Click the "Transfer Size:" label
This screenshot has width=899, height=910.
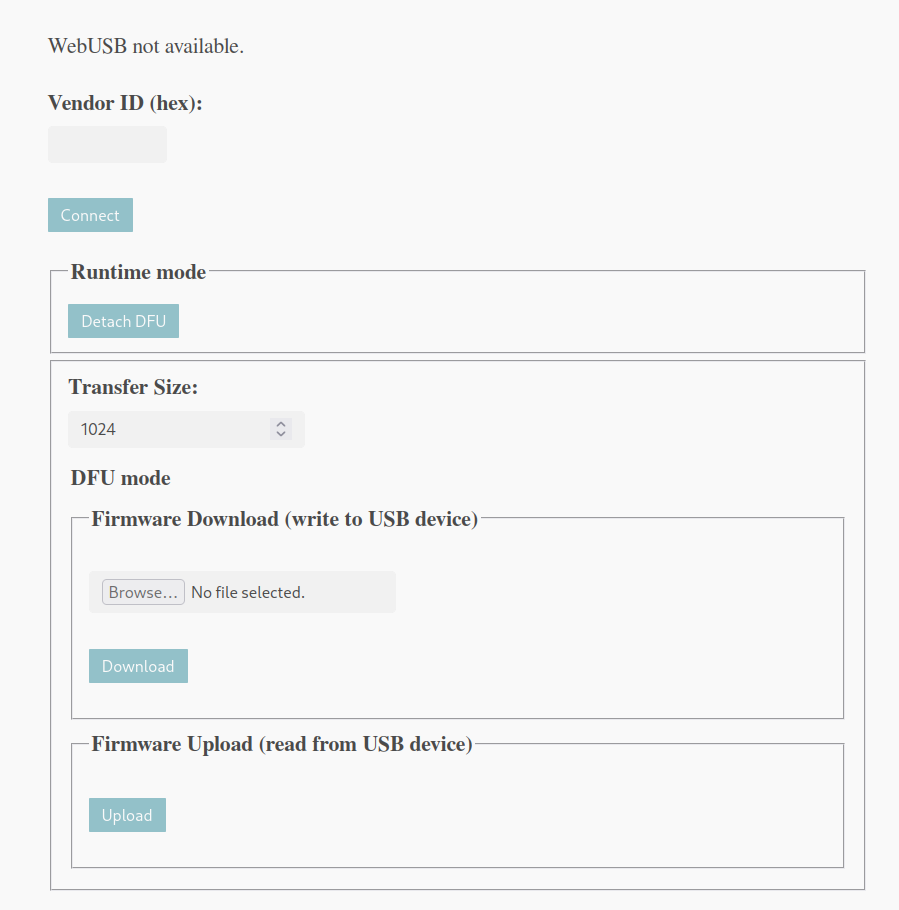(133, 387)
